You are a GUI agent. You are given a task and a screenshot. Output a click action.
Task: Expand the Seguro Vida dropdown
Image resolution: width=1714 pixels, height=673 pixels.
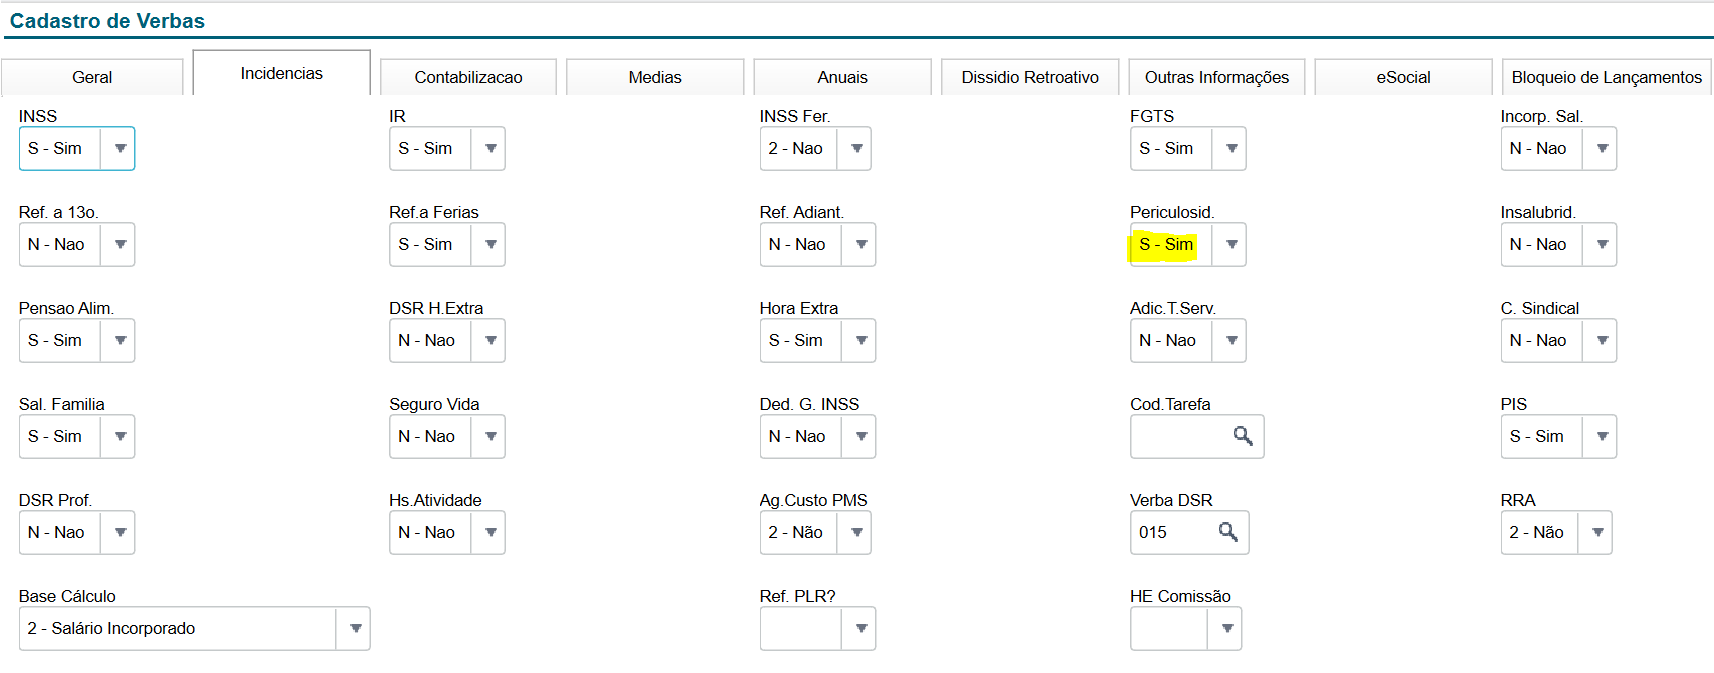pyautogui.click(x=490, y=436)
